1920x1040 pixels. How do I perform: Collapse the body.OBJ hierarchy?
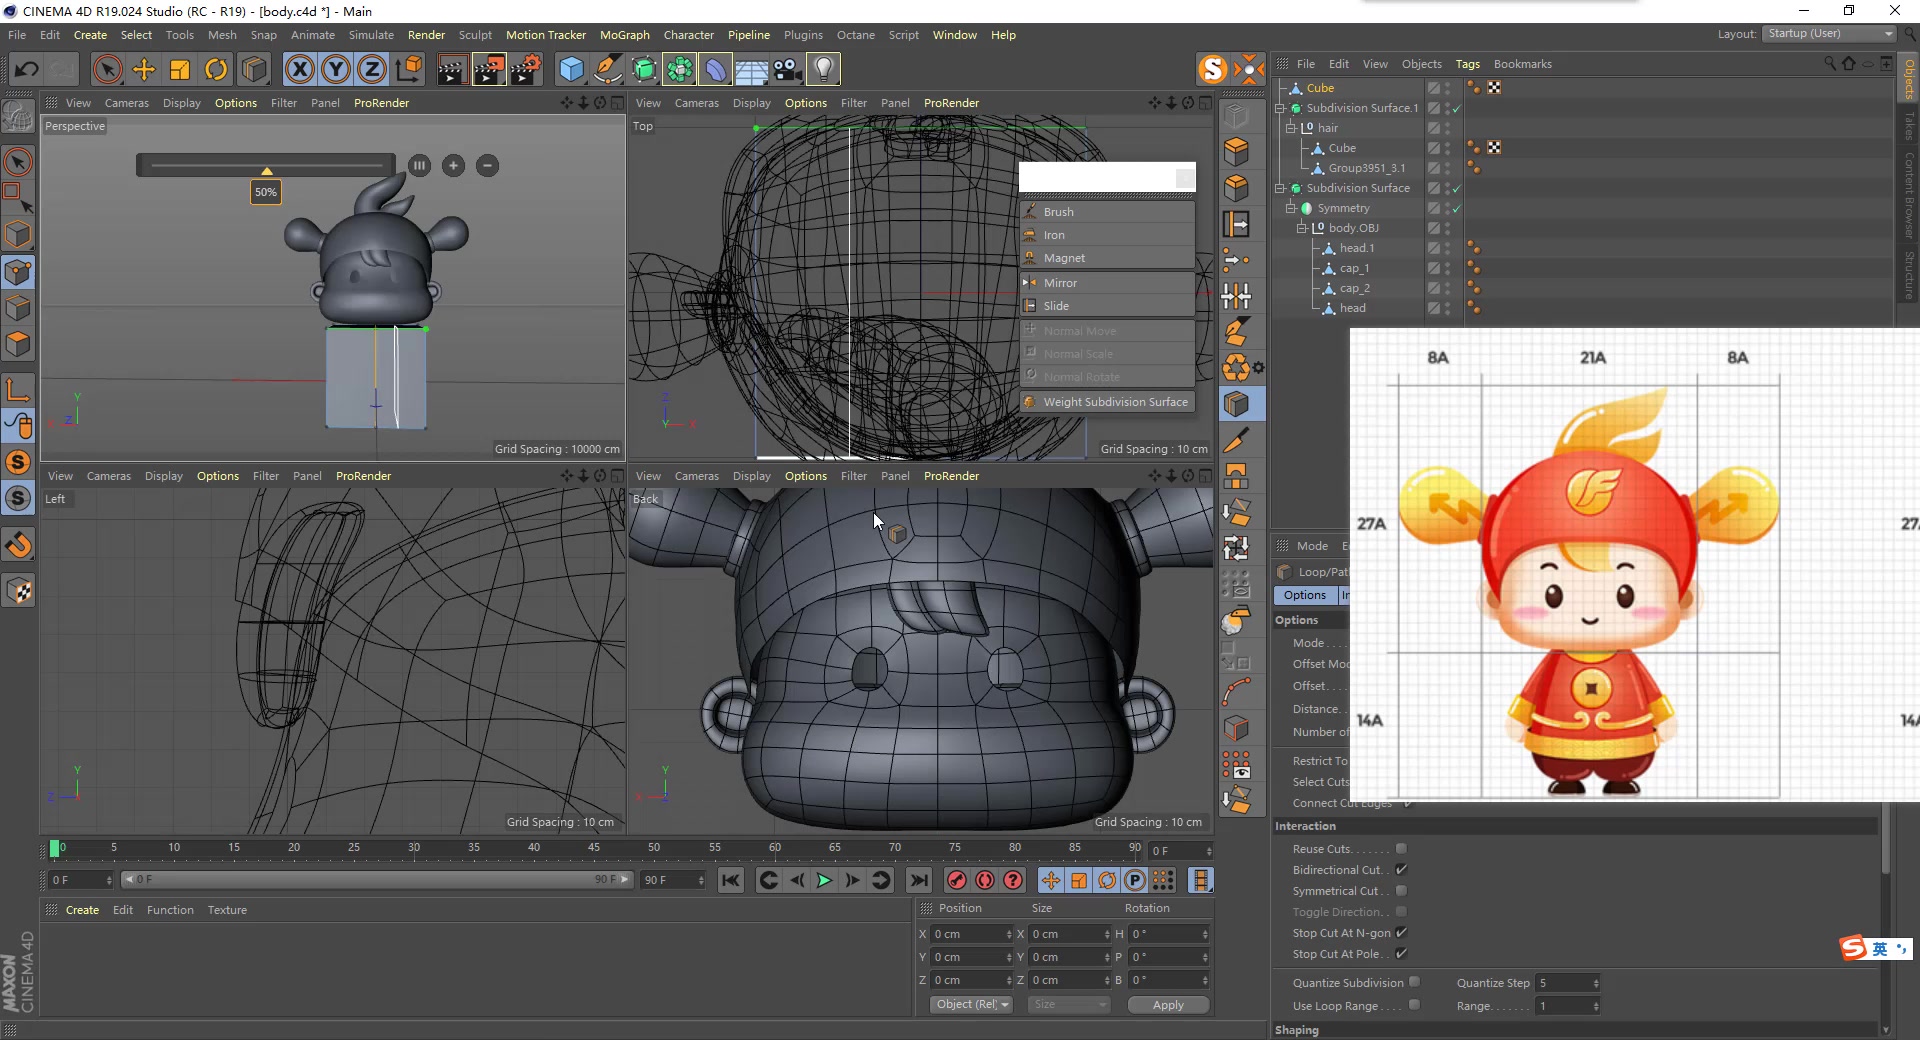point(1301,227)
